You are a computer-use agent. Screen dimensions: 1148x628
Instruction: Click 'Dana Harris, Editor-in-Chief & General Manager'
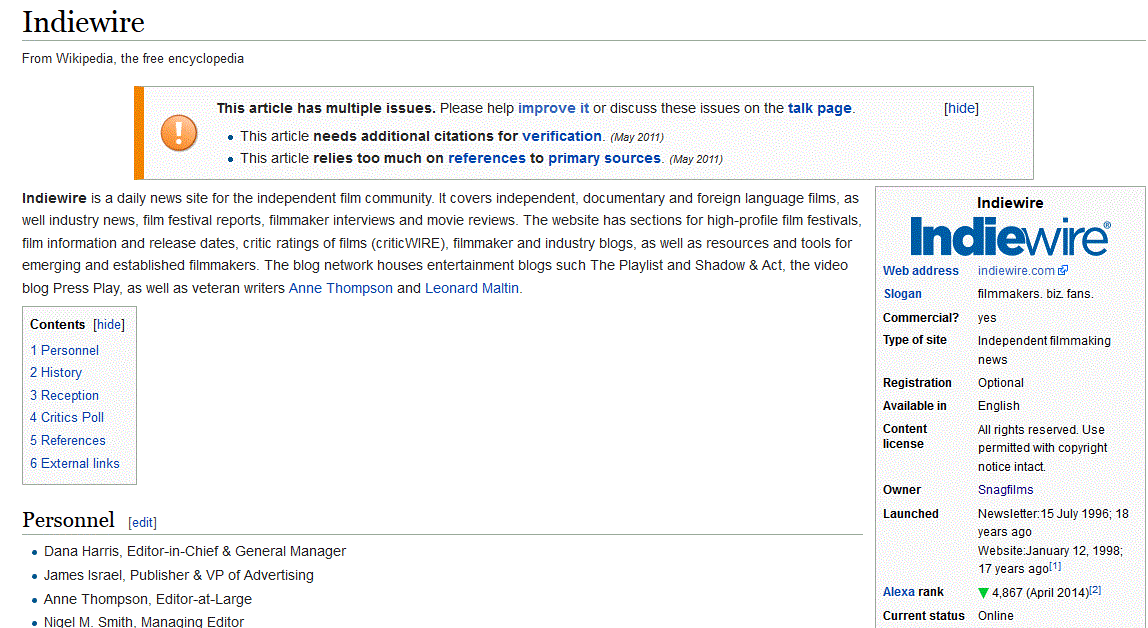coord(195,551)
